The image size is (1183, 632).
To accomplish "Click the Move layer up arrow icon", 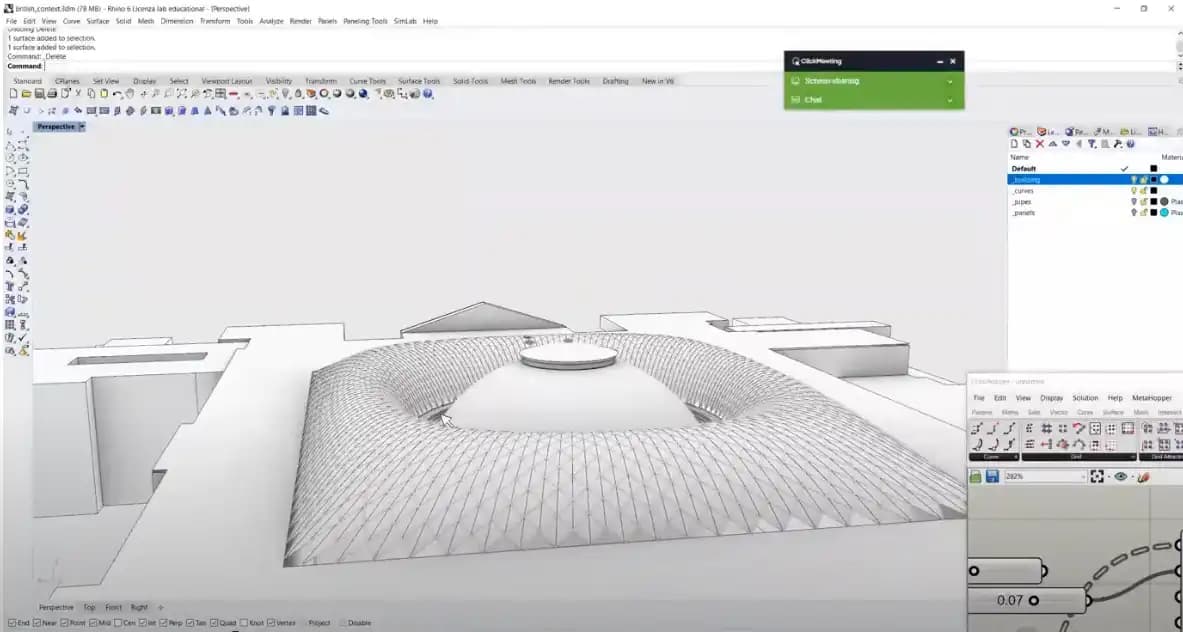I will coord(1052,143).
